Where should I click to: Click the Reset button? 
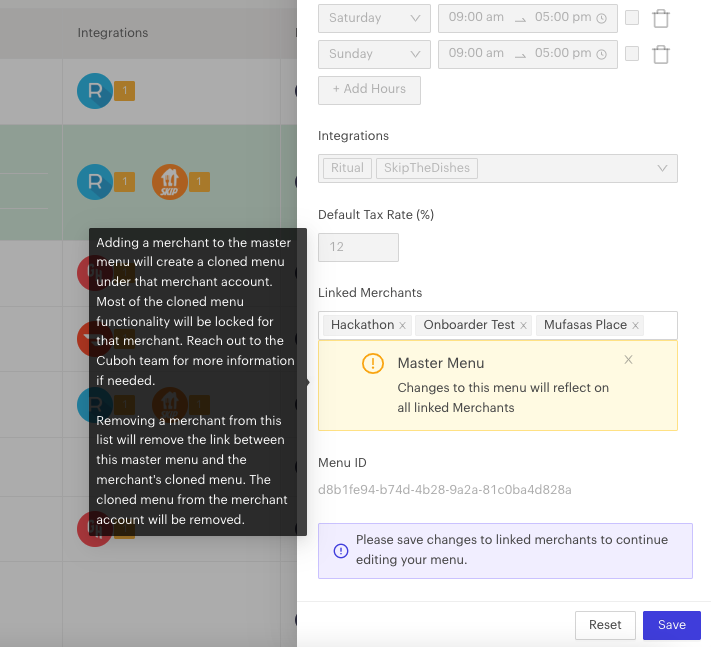pos(605,625)
